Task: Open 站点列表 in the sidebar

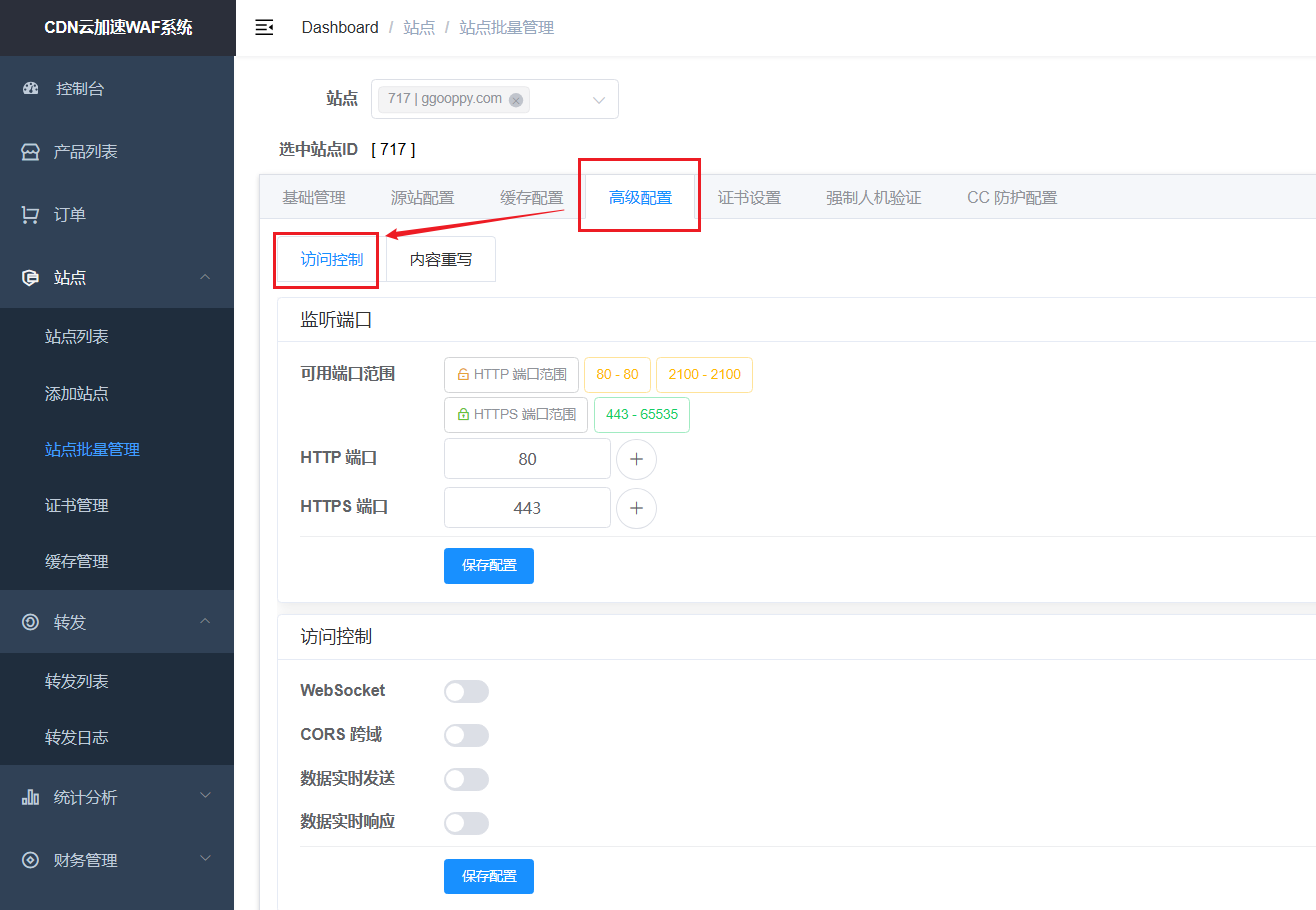Action: click(77, 337)
